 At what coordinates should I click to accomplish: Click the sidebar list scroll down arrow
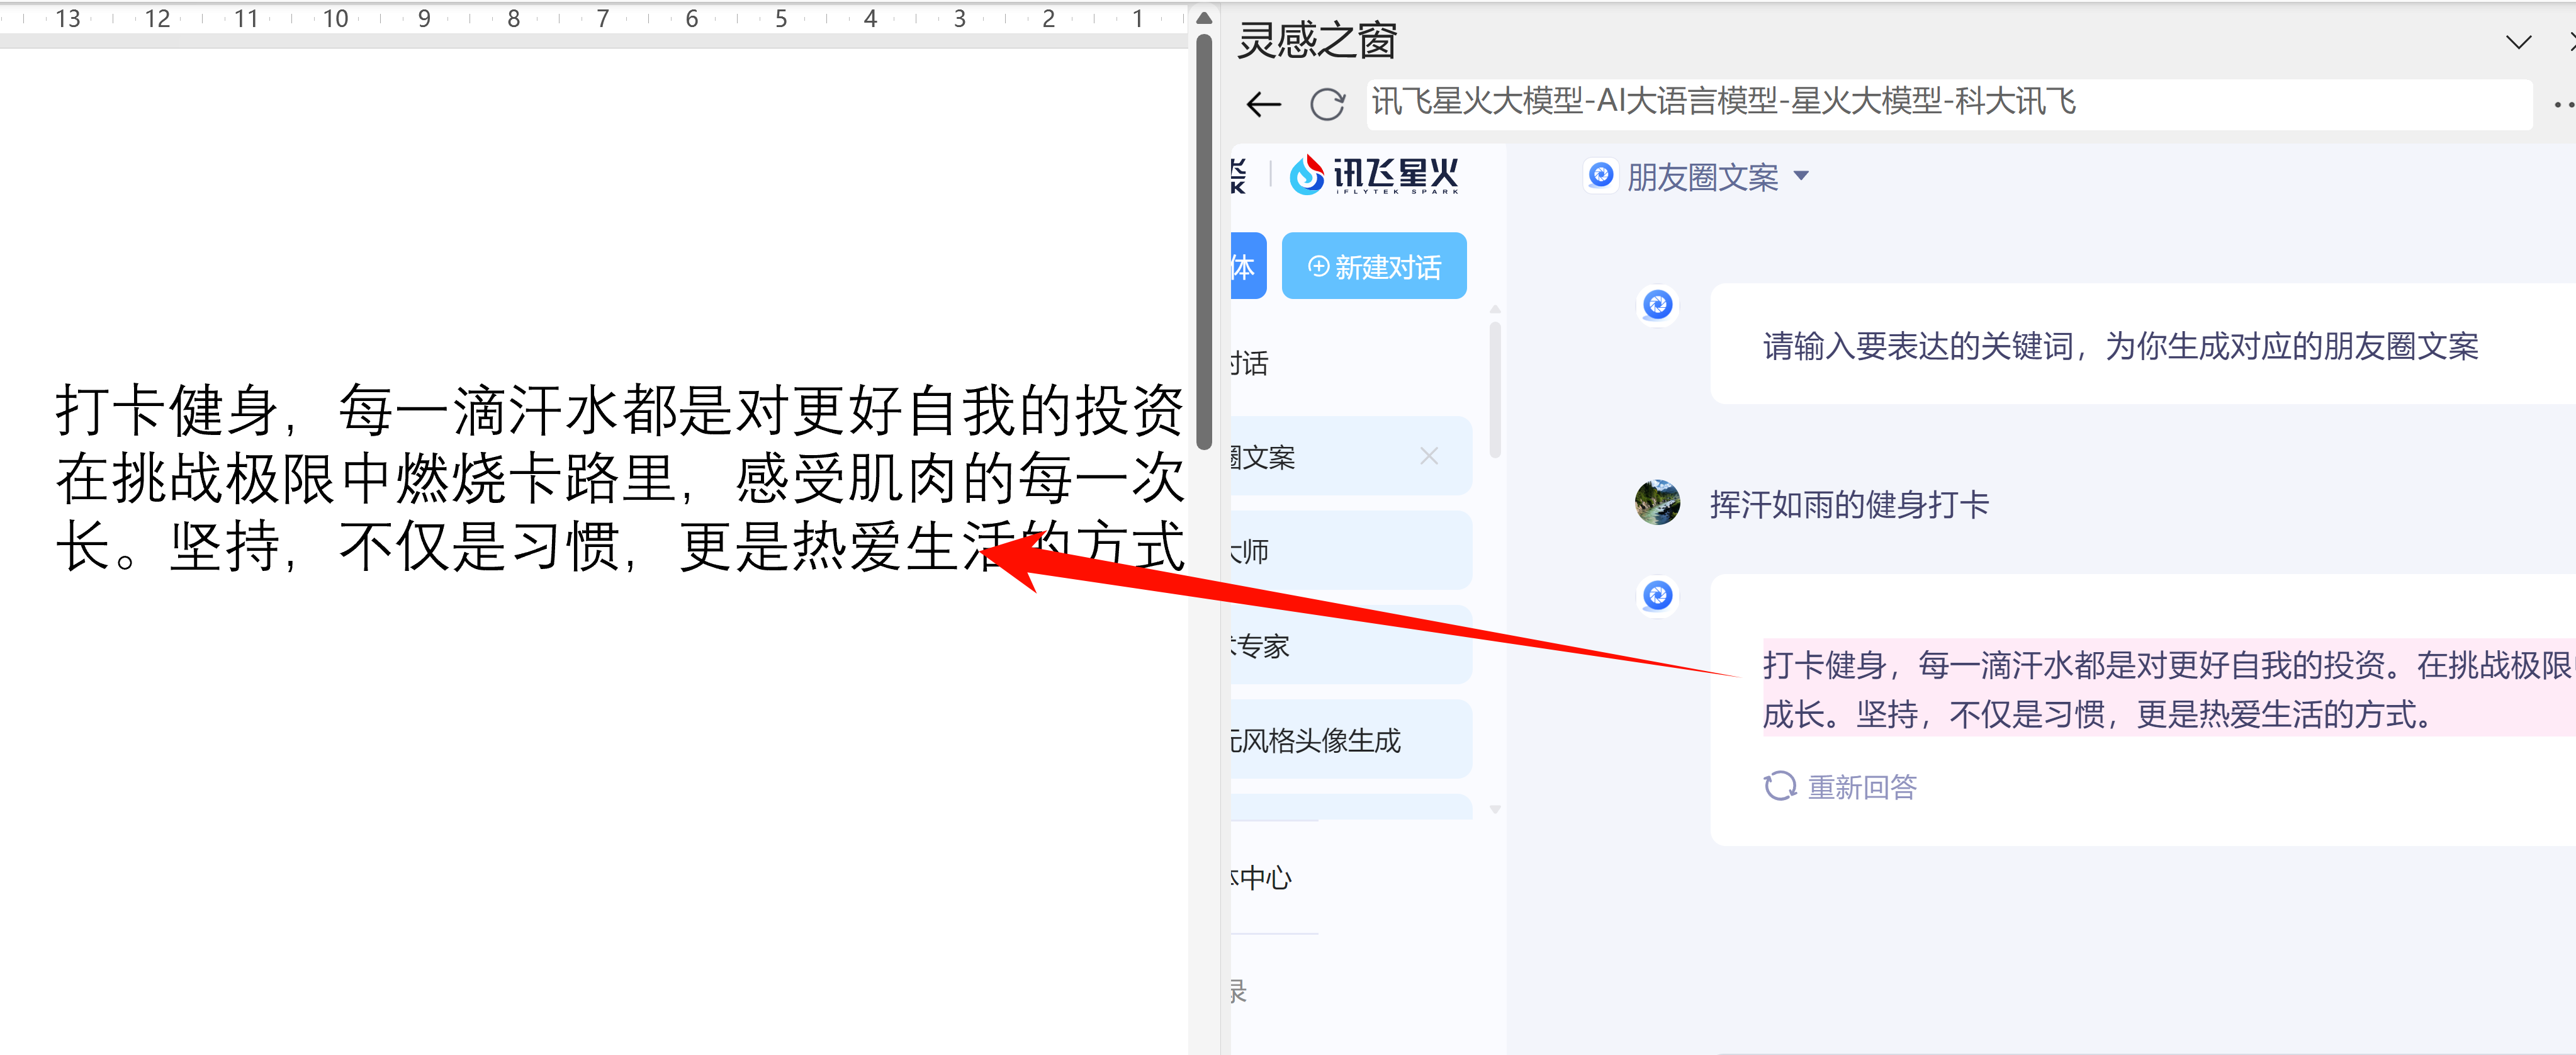[1495, 809]
